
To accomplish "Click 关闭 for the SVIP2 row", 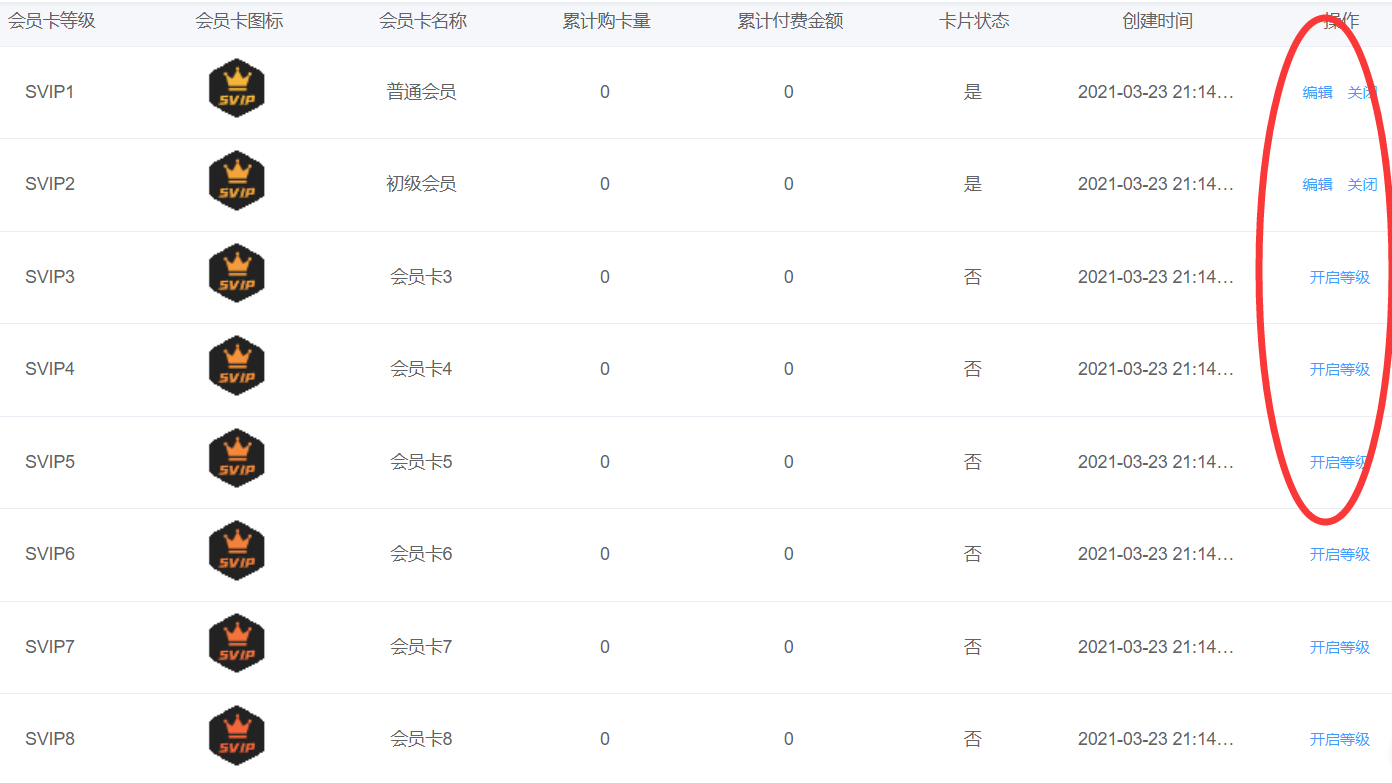I will [1362, 184].
